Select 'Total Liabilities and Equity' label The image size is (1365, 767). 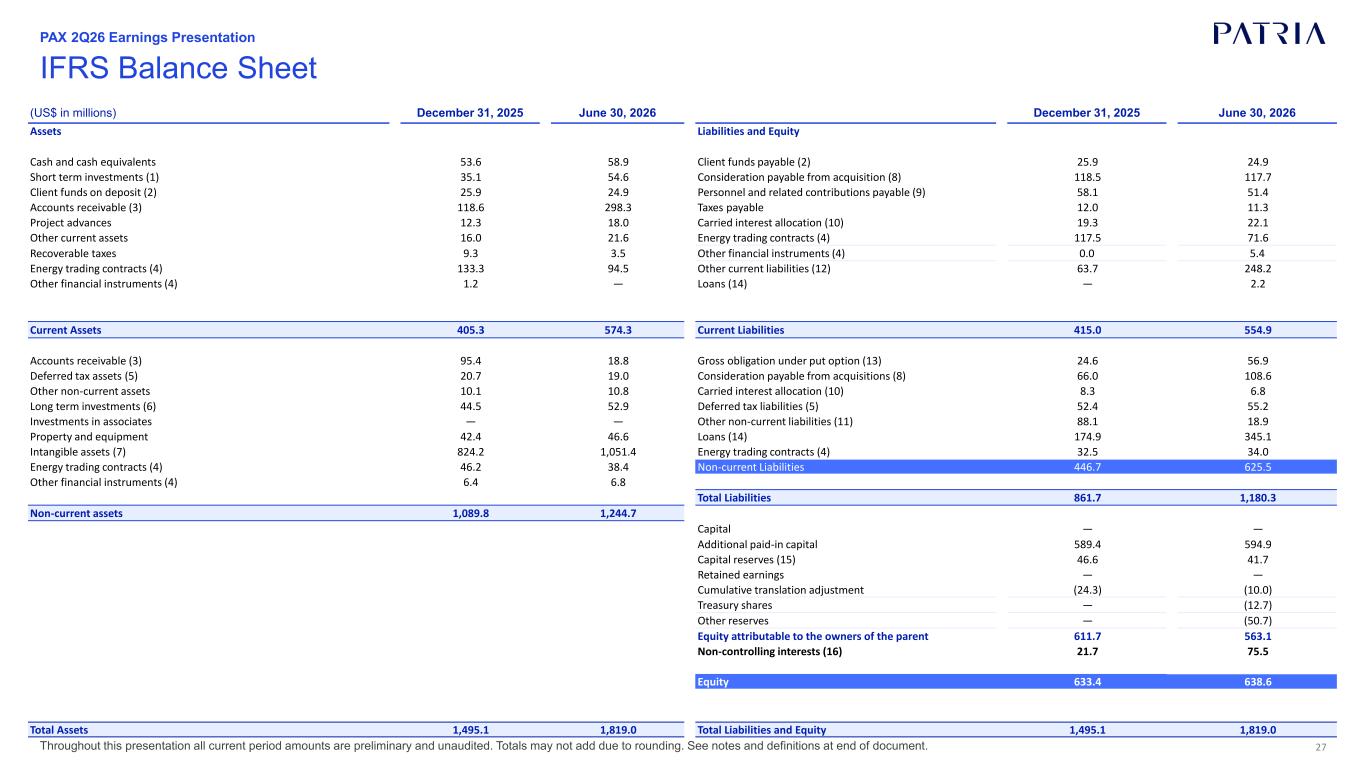(762, 729)
